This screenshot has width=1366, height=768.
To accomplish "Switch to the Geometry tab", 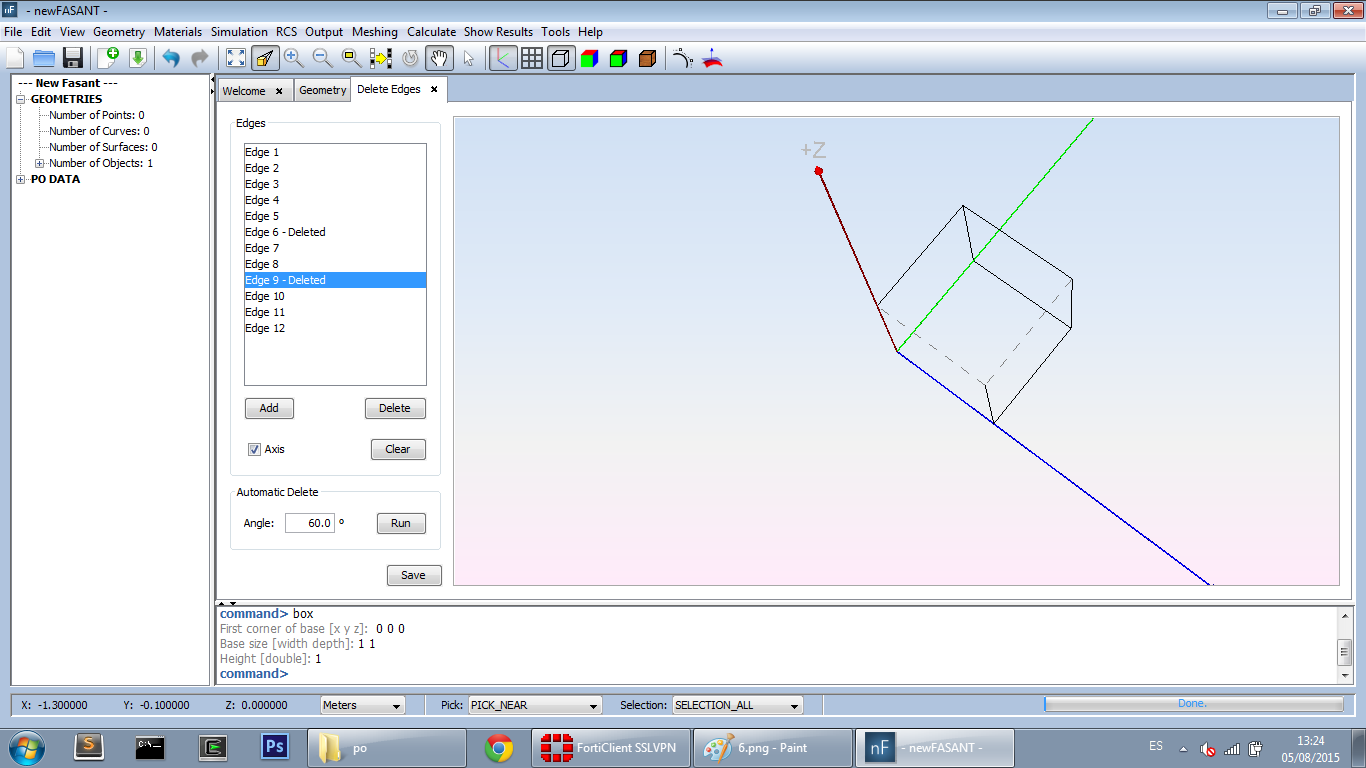I will coord(322,90).
